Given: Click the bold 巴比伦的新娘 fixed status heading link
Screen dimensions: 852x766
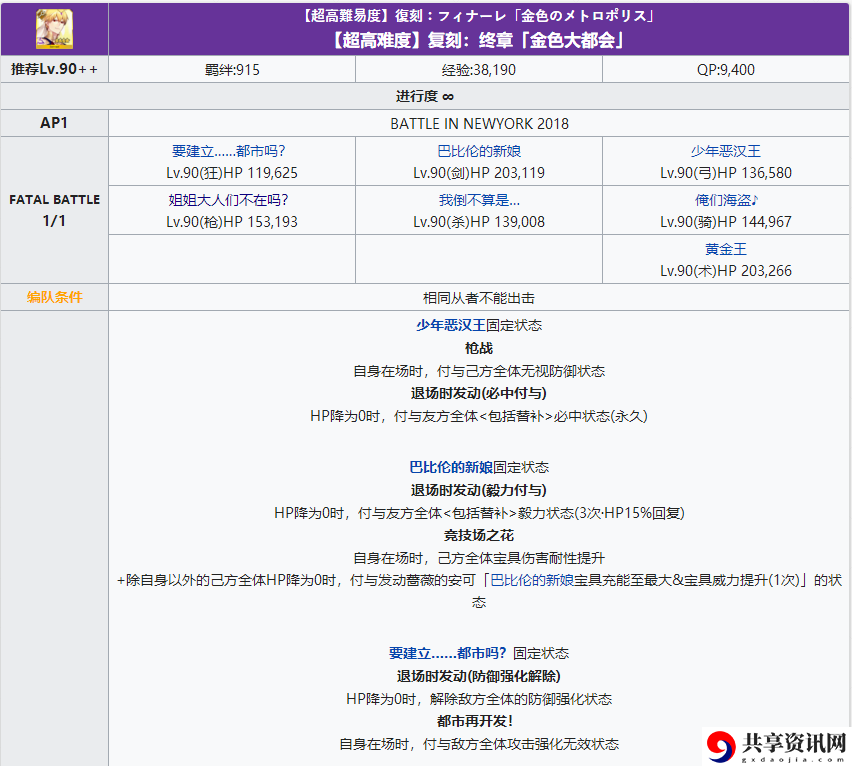Looking at the screenshot, I should pos(450,467).
